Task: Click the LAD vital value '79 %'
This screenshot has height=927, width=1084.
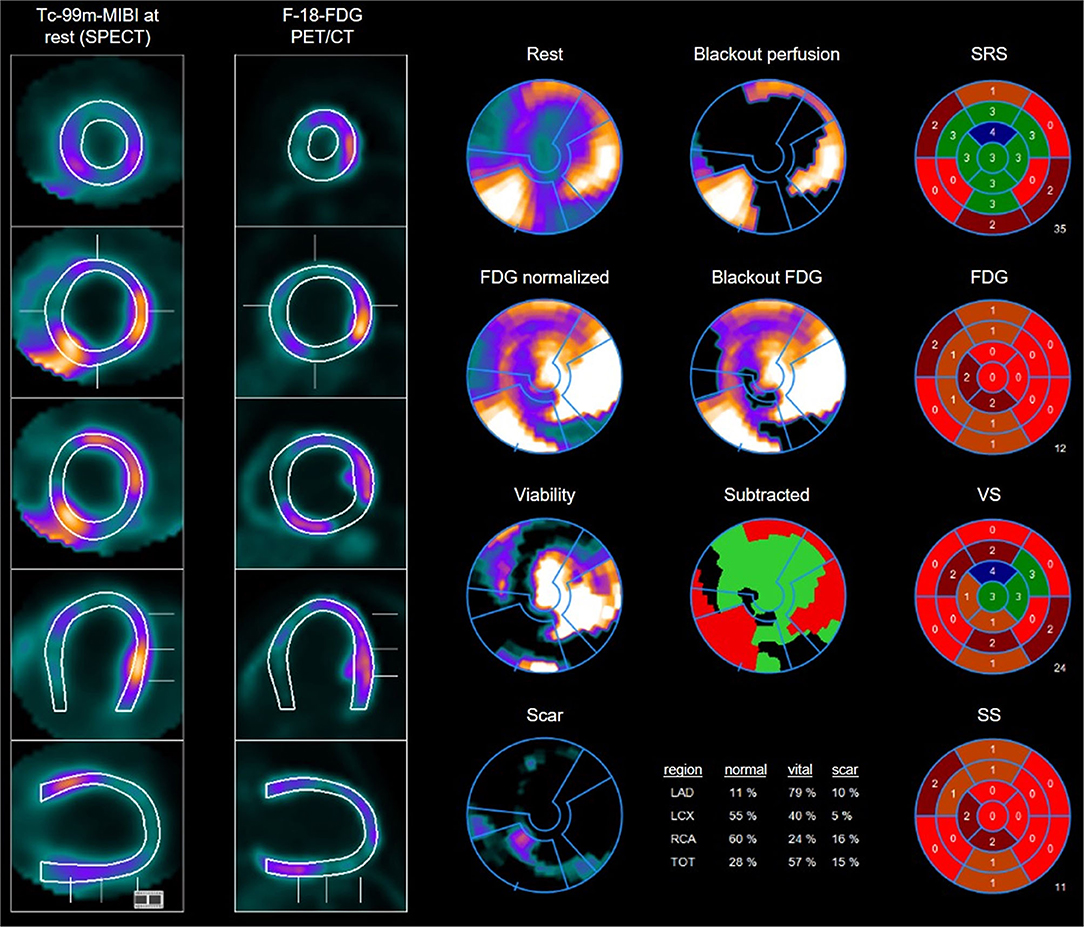Action: (x=802, y=793)
